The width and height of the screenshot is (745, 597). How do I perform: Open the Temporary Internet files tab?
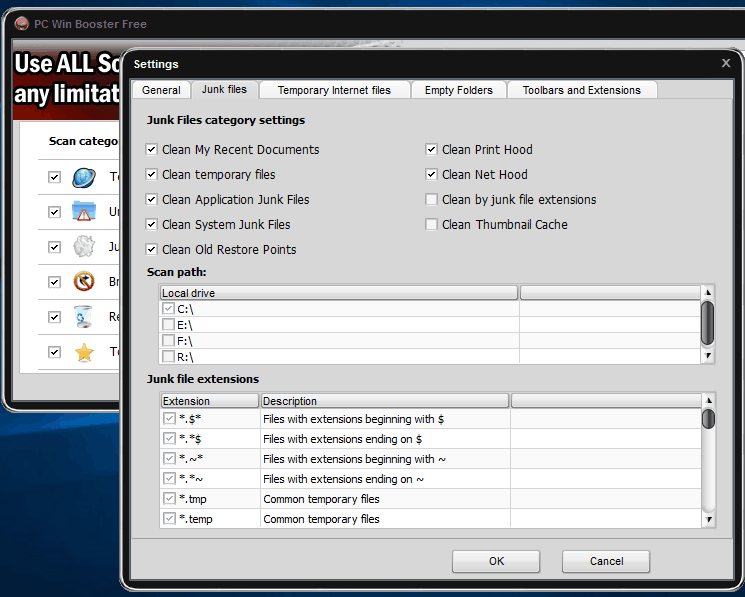(x=334, y=90)
